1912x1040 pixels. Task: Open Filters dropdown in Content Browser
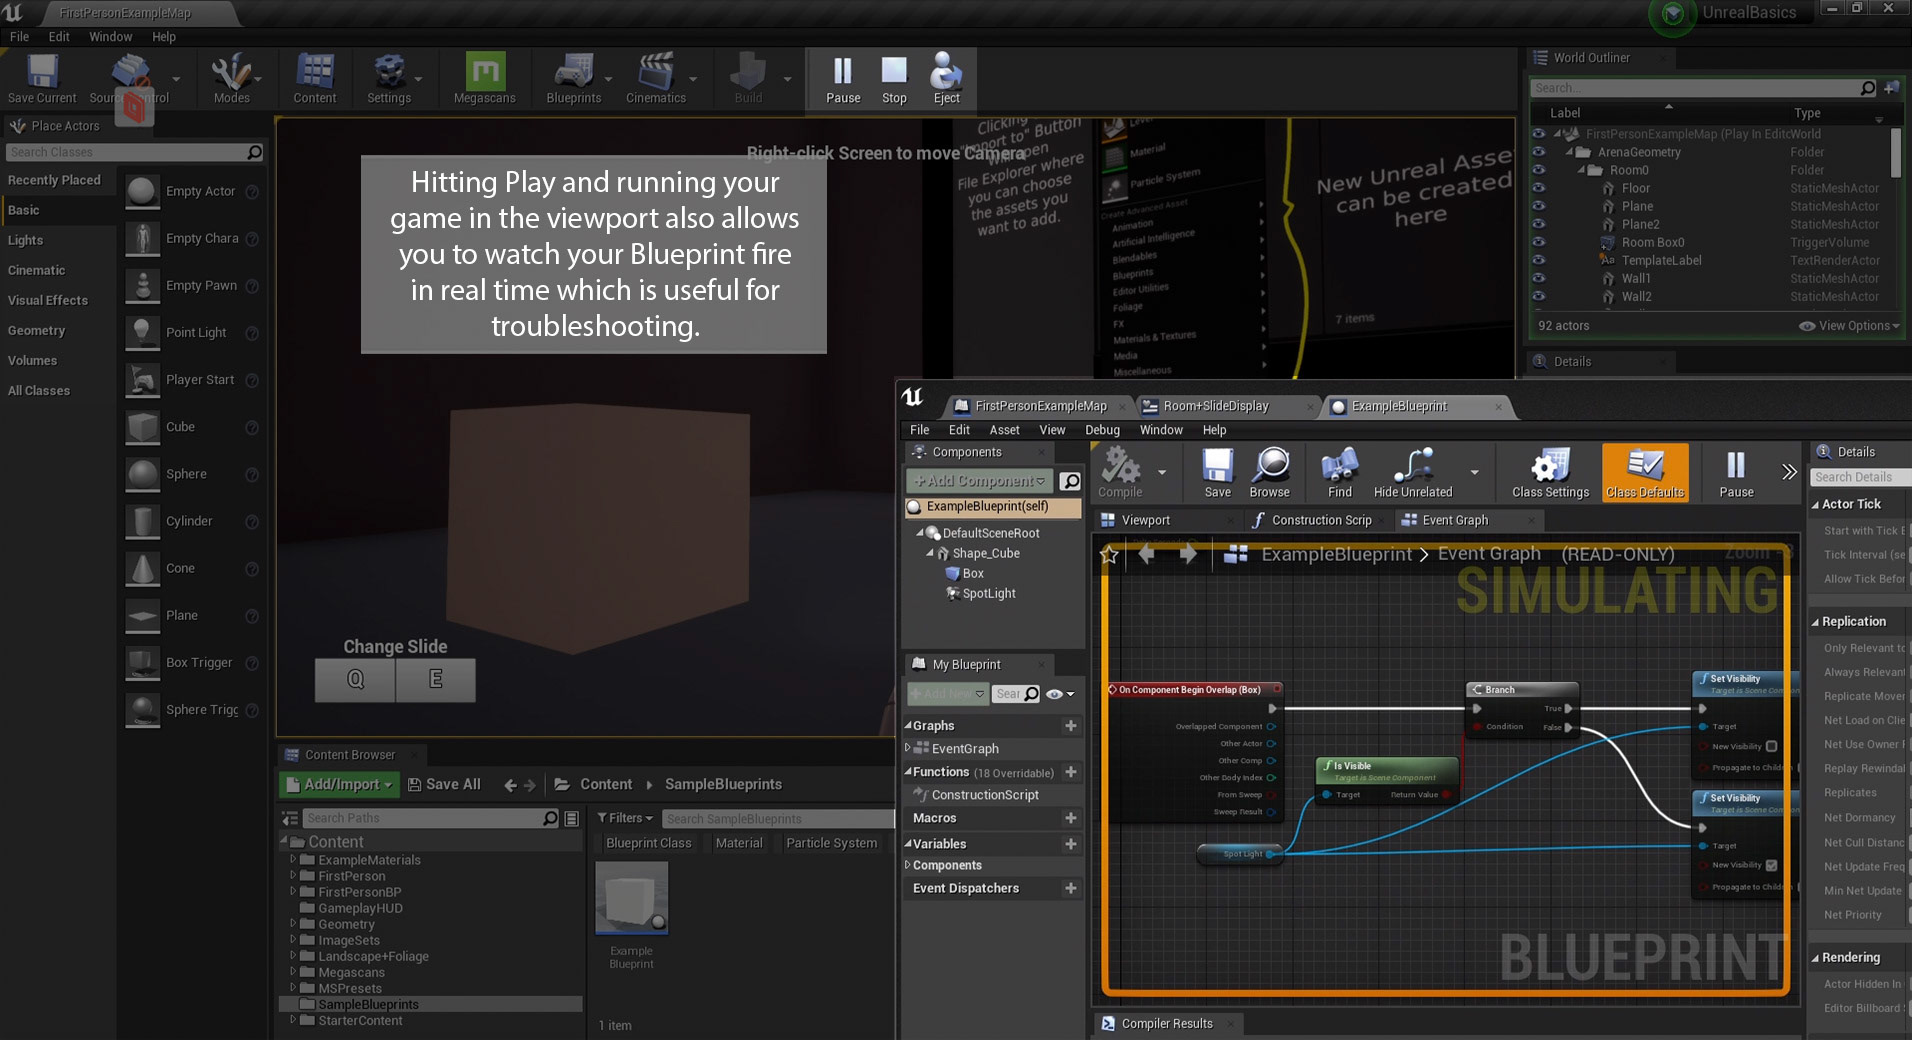click(625, 818)
